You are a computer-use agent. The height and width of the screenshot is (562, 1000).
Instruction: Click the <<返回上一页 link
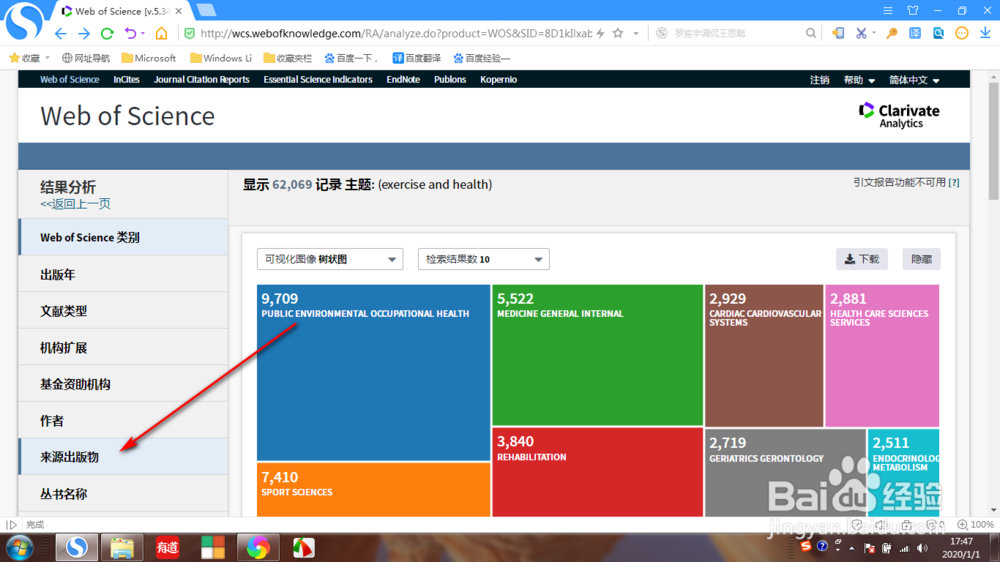[75, 204]
